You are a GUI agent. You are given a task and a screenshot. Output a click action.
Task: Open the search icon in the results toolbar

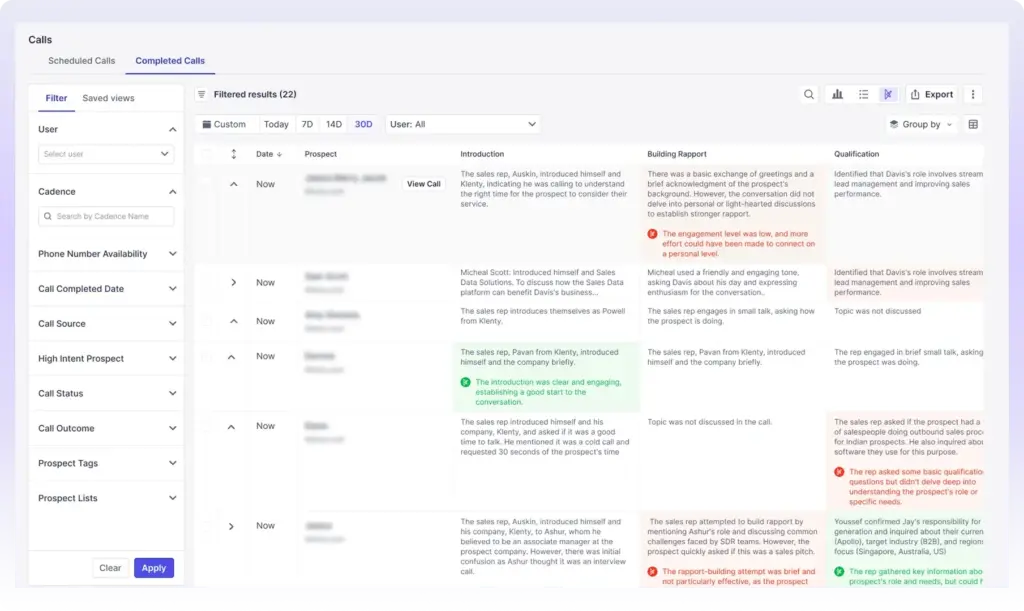coord(809,93)
